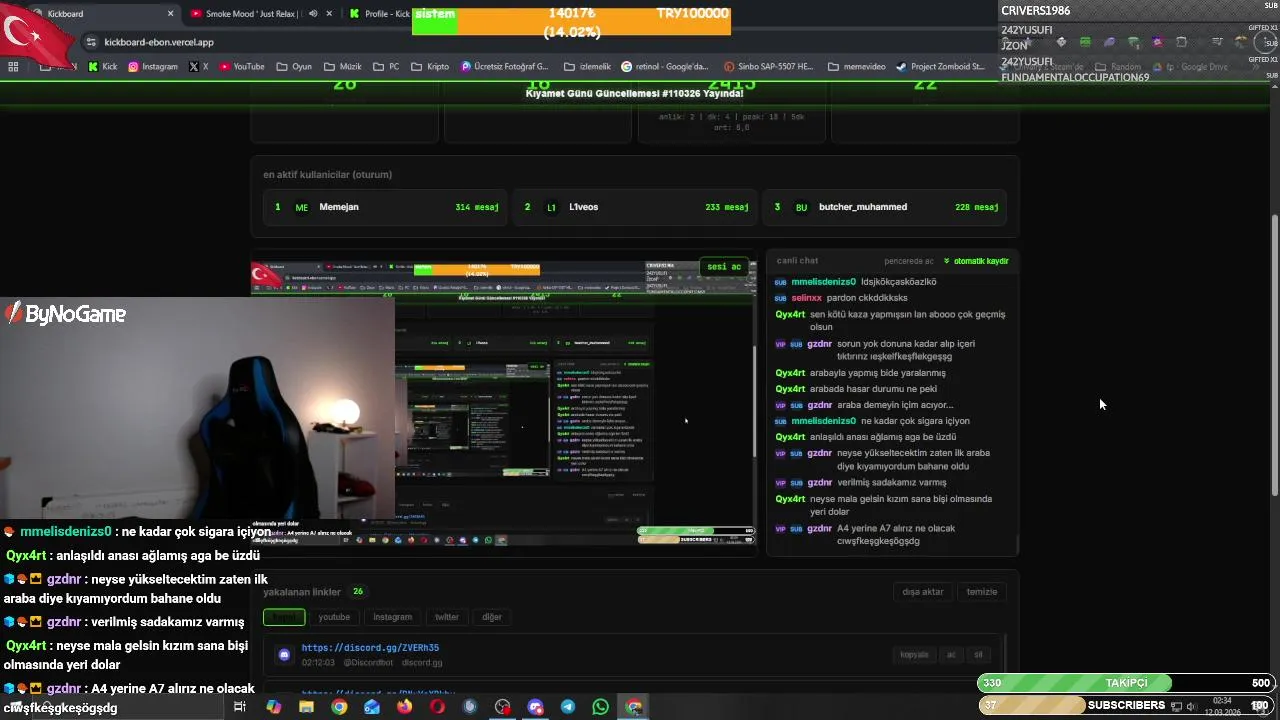
Task: Close the Kickboard browser tab
Action: [x=170, y=14]
